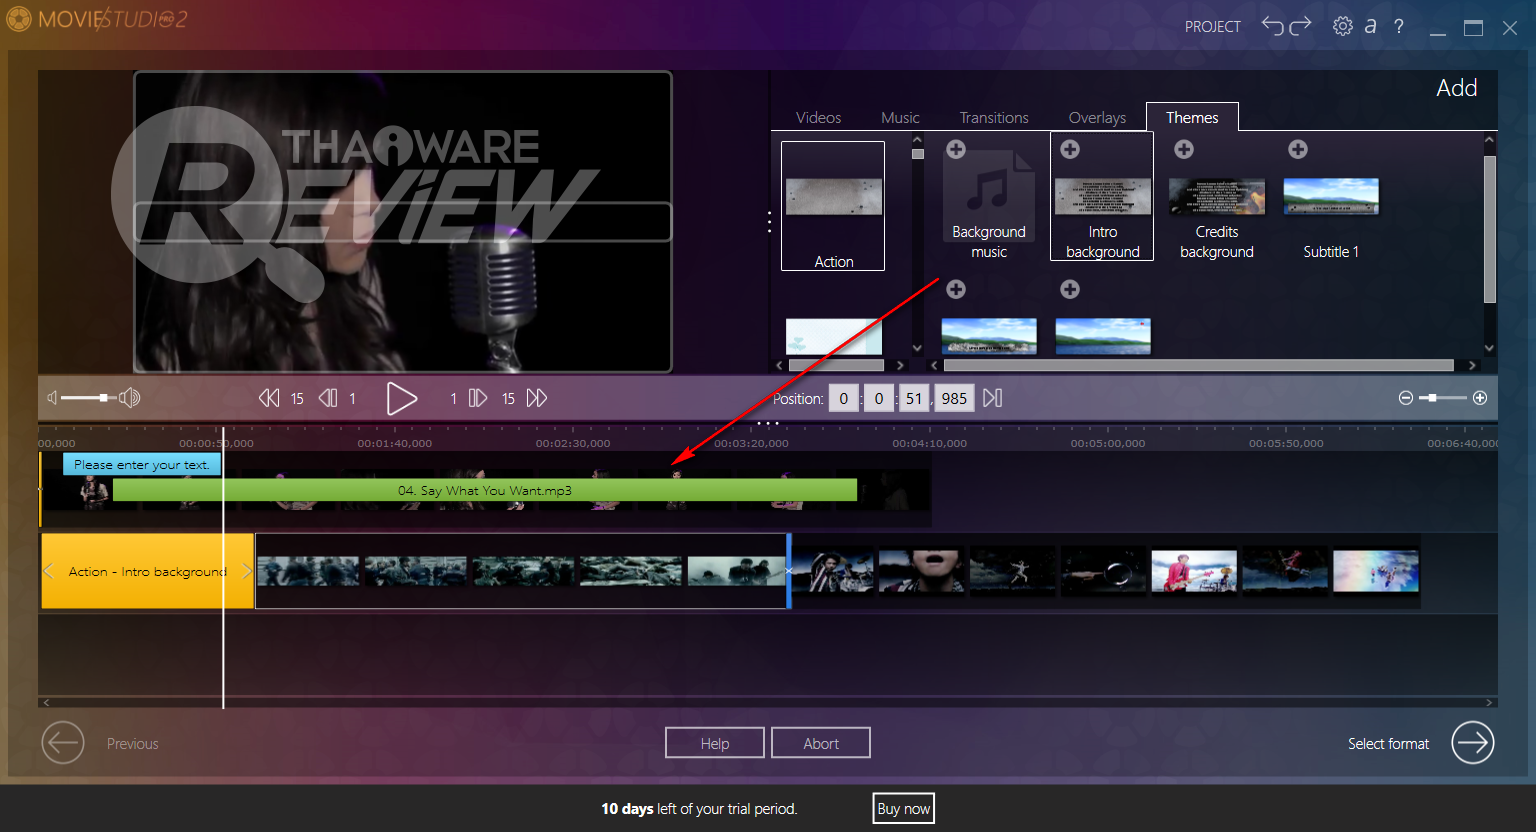This screenshot has width=1536, height=832.
Task: Step forward one frame
Action: (478, 398)
